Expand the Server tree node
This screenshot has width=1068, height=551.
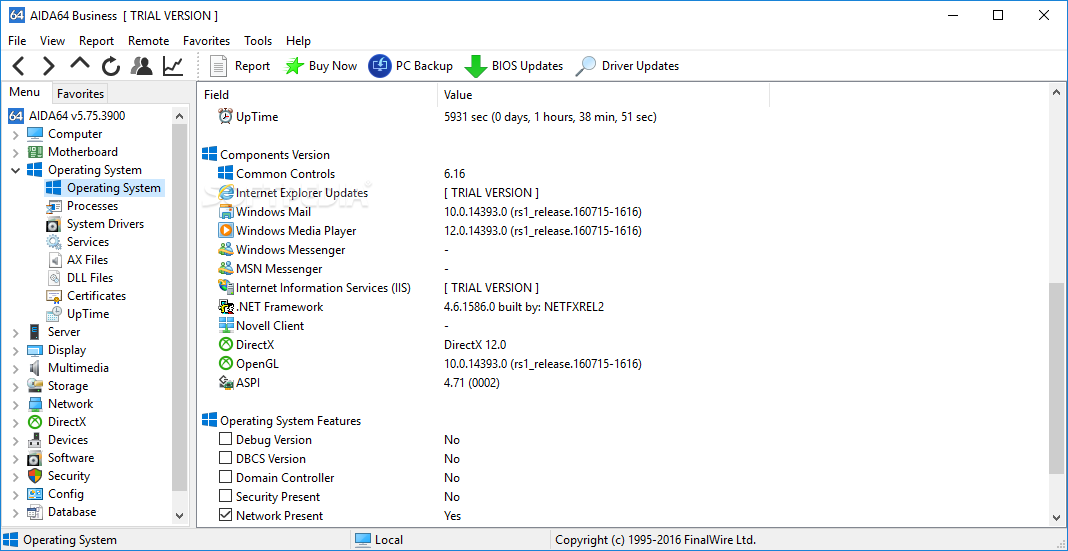click(x=16, y=332)
